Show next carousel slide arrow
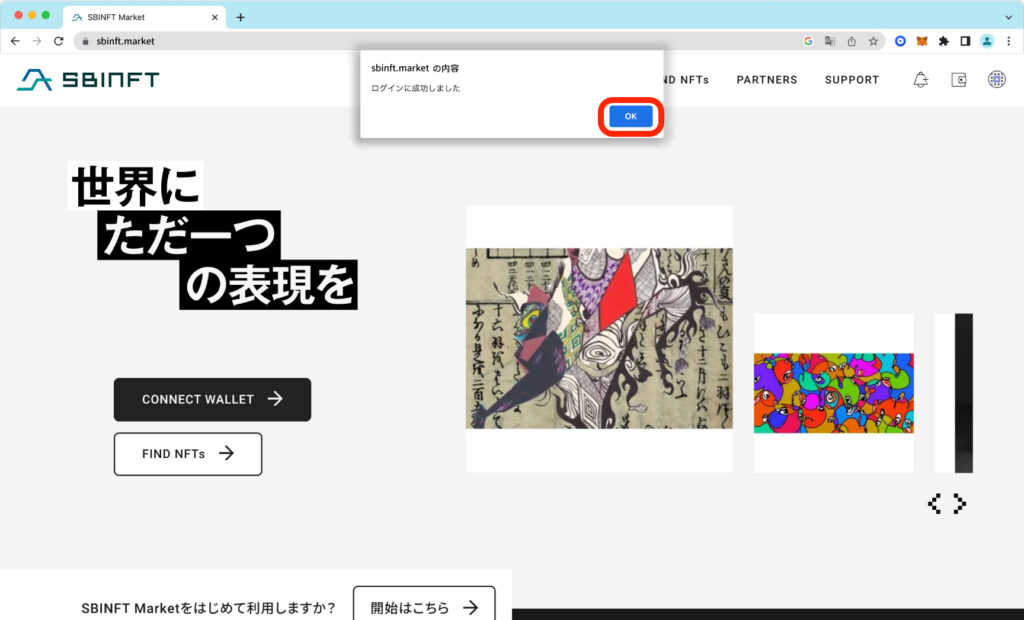Image resolution: width=1024 pixels, height=620 pixels. [x=959, y=504]
